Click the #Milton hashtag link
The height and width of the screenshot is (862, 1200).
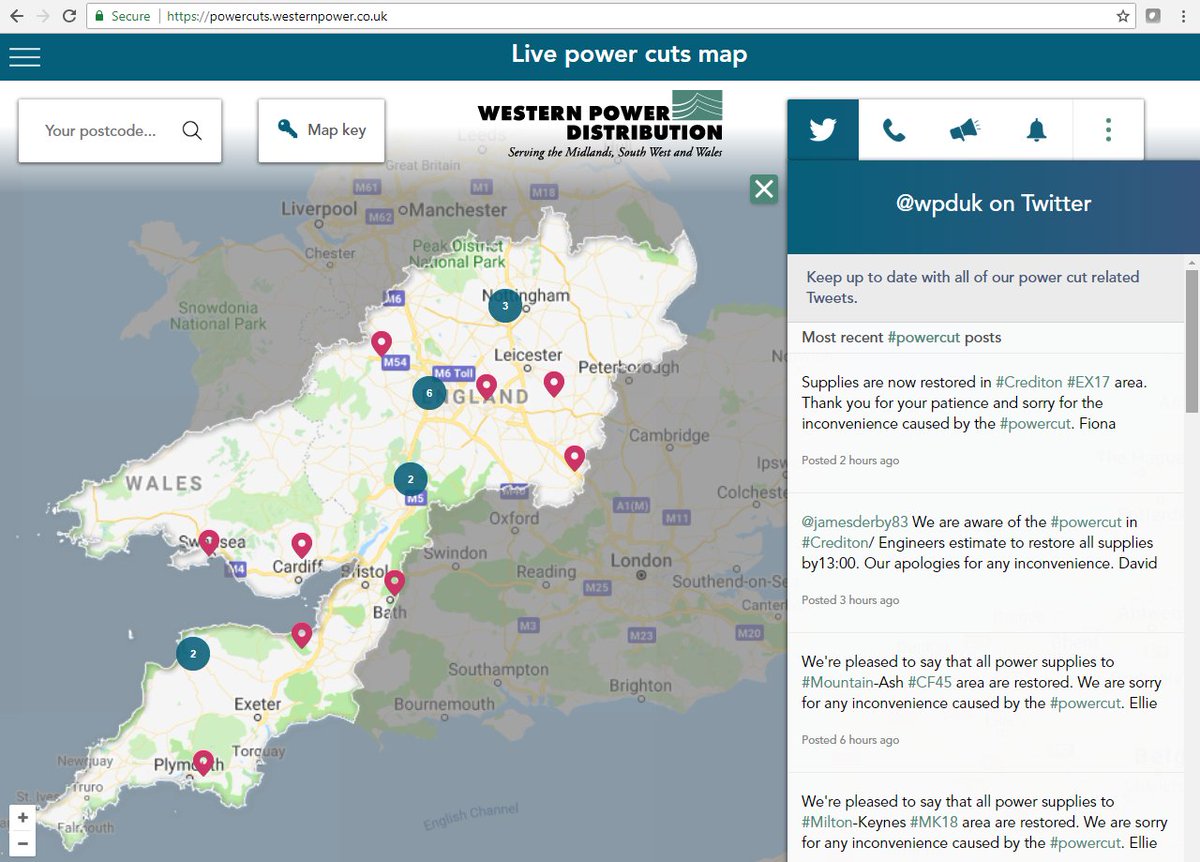coord(827,822)
